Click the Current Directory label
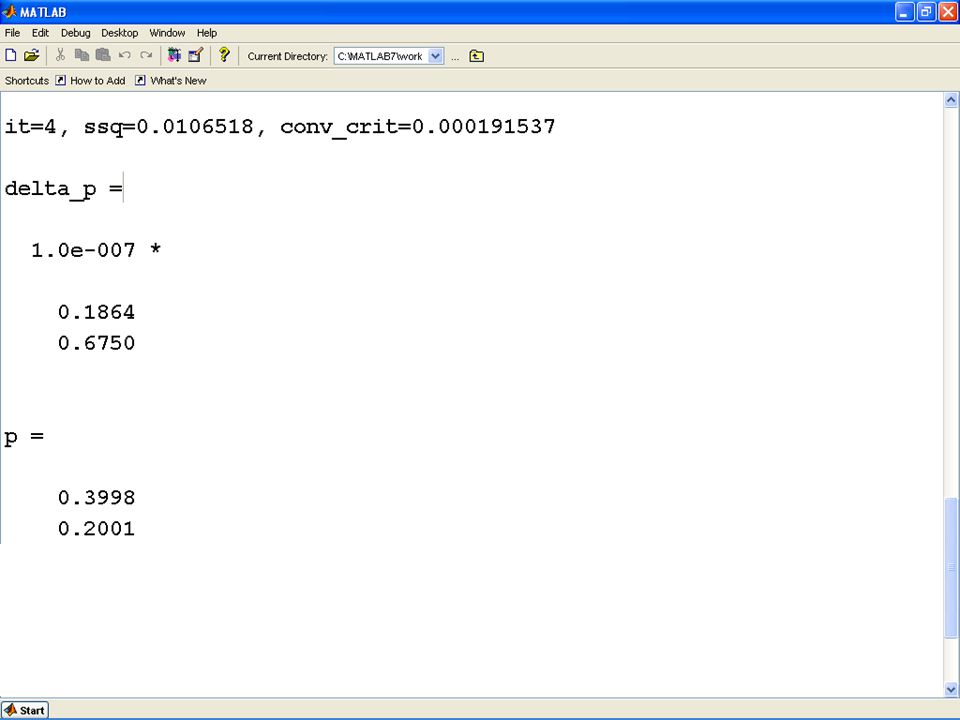 288,56
